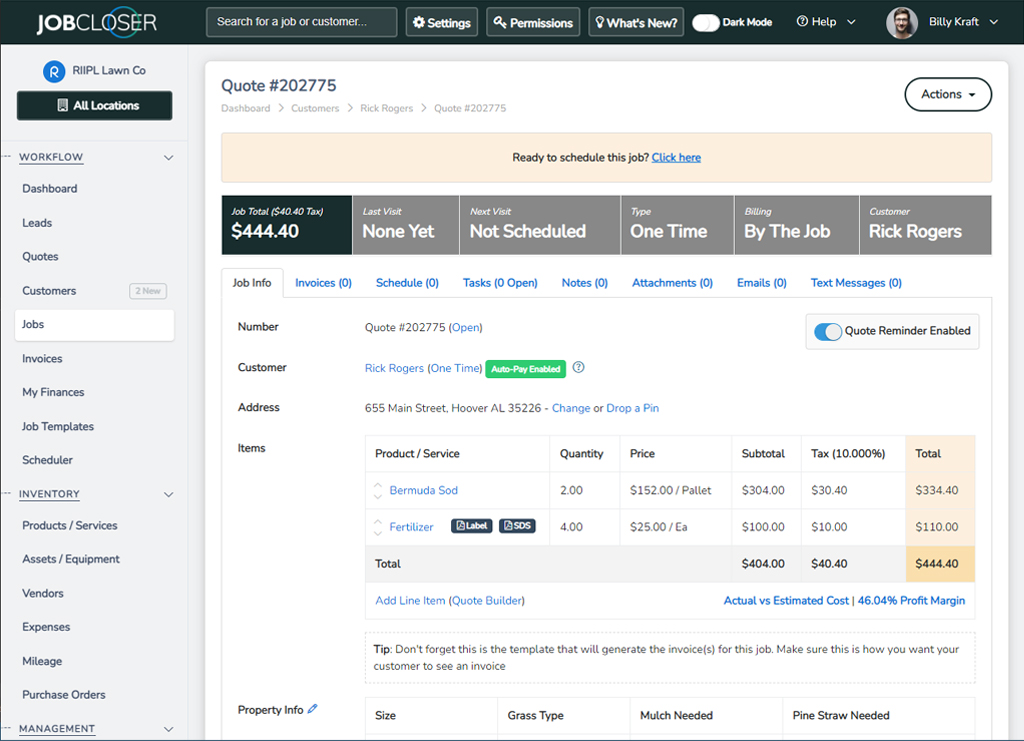
Task: Collapse the Workflow sidebar section
Action: (x=168, y=158)
